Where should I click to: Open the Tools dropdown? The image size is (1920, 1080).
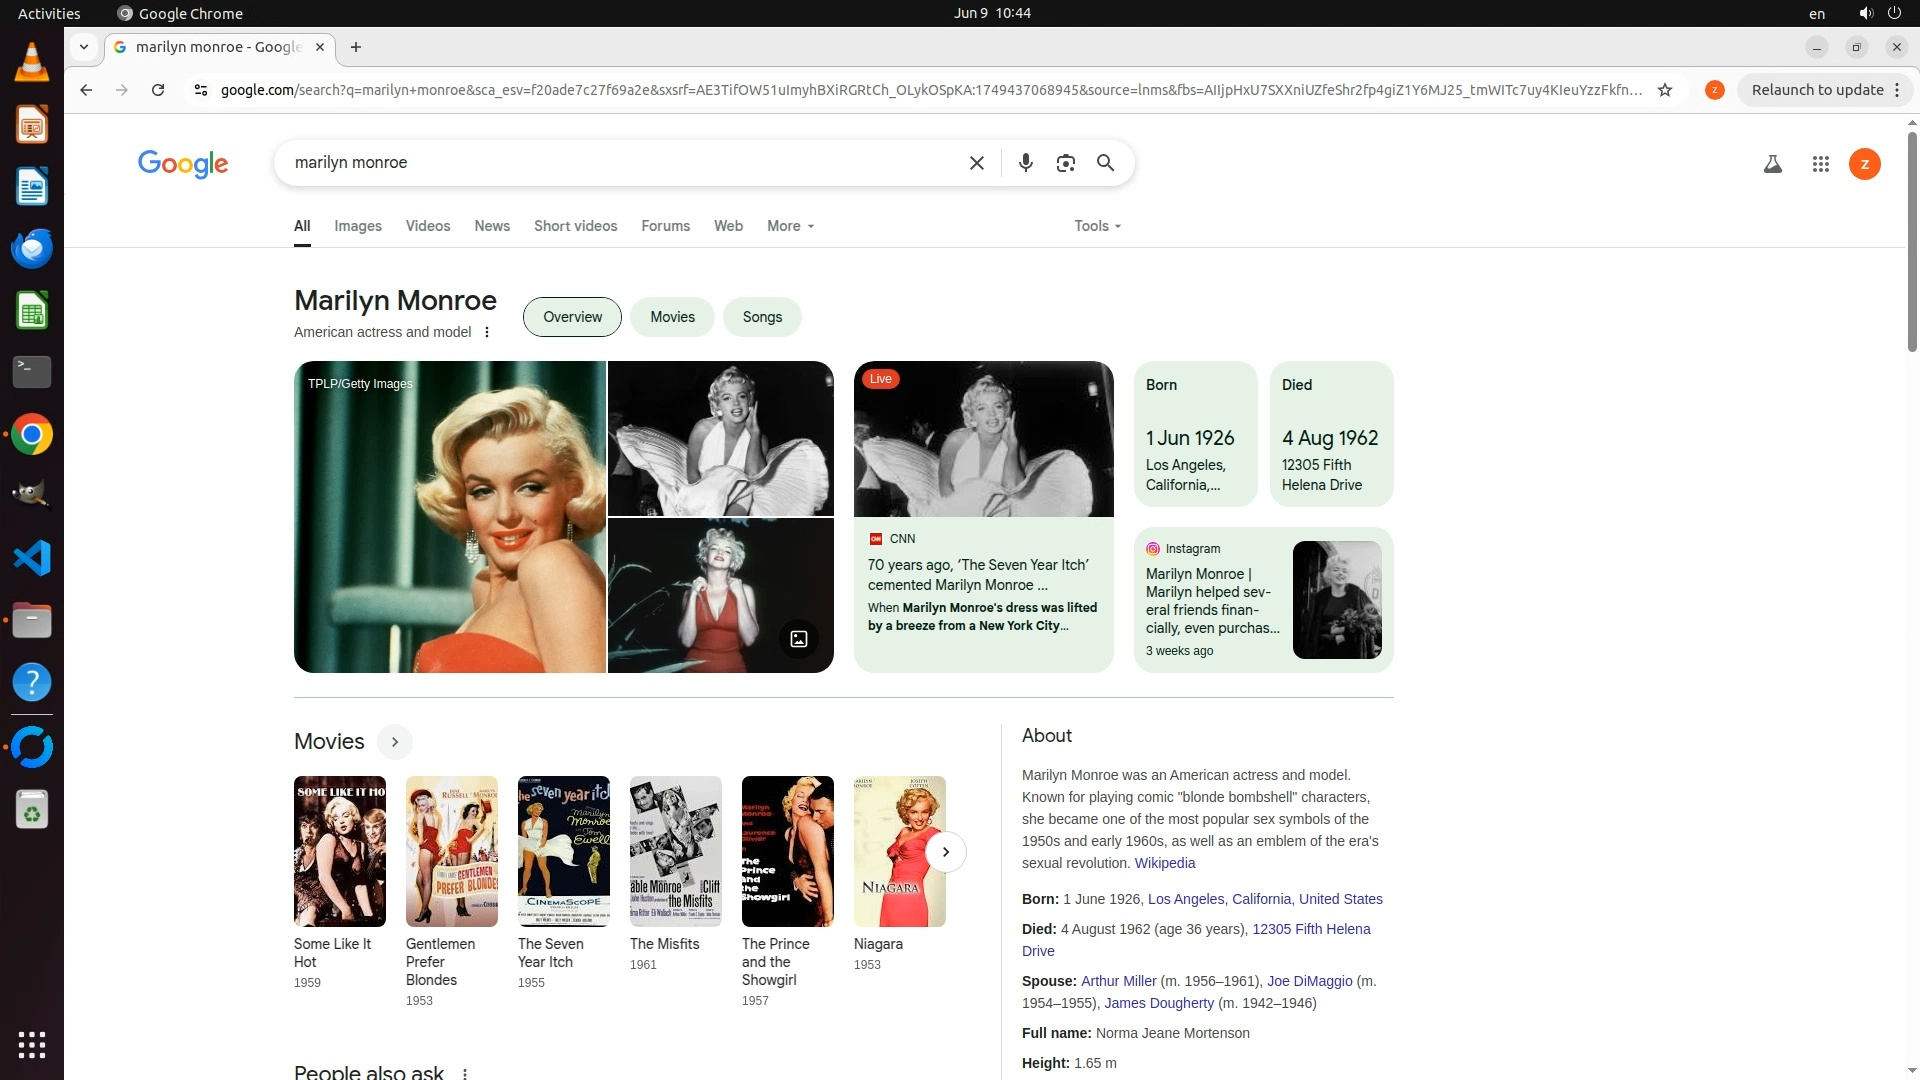click(1097, 226)
